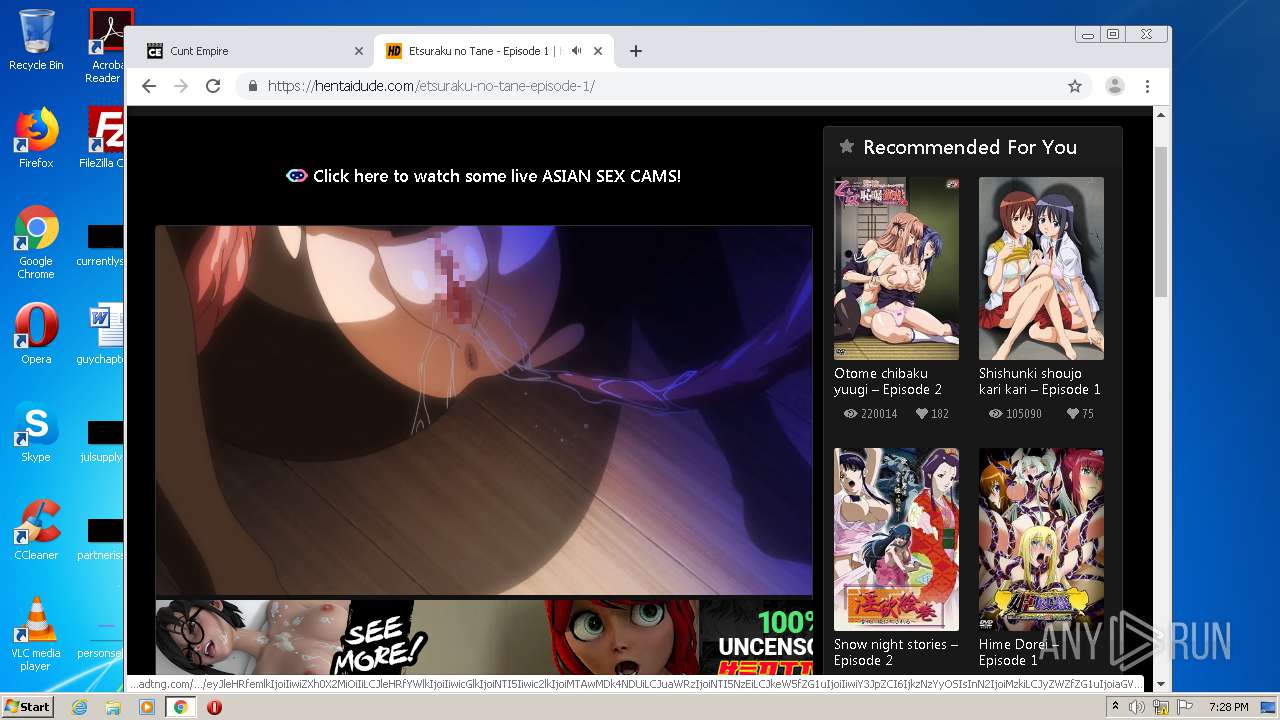
Task: Open the Chrome profile avatar menu
Action: pos(1115,86)
